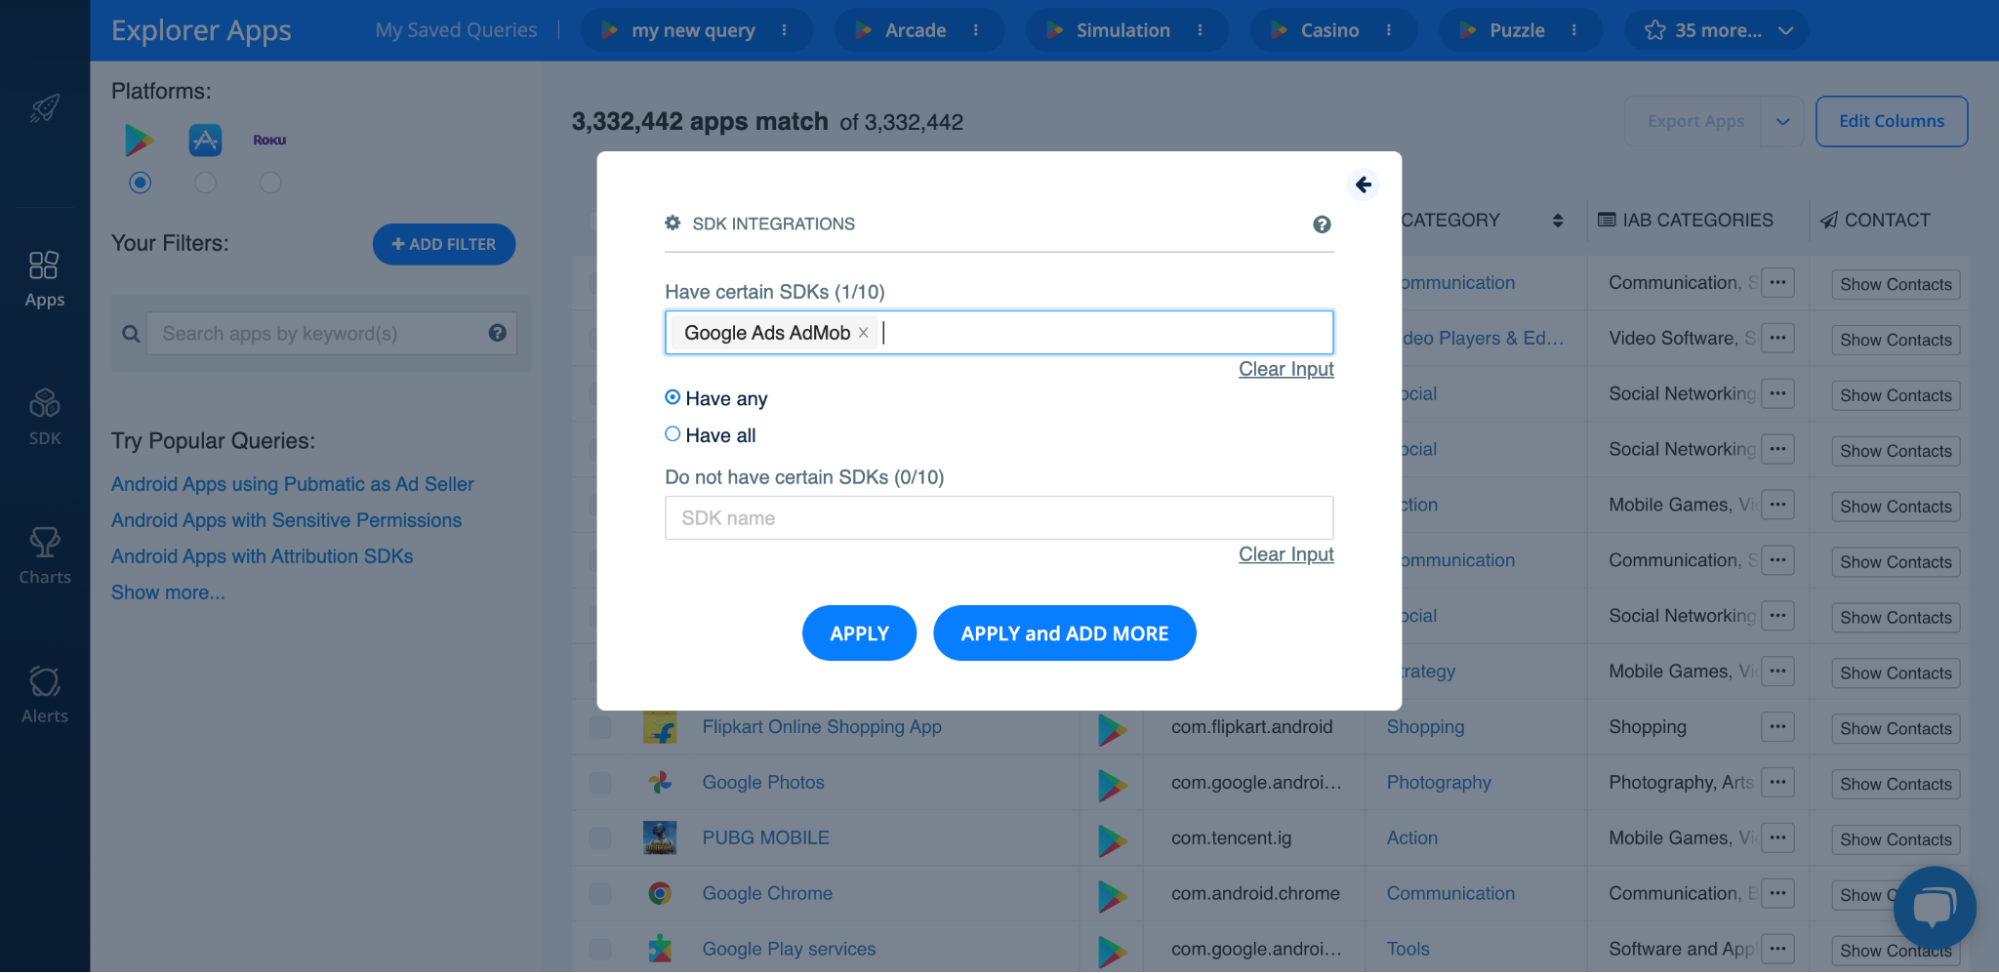Open options menu for Simulation query
This screenshot has width=1999, height=973.
tap(1200, 30)
